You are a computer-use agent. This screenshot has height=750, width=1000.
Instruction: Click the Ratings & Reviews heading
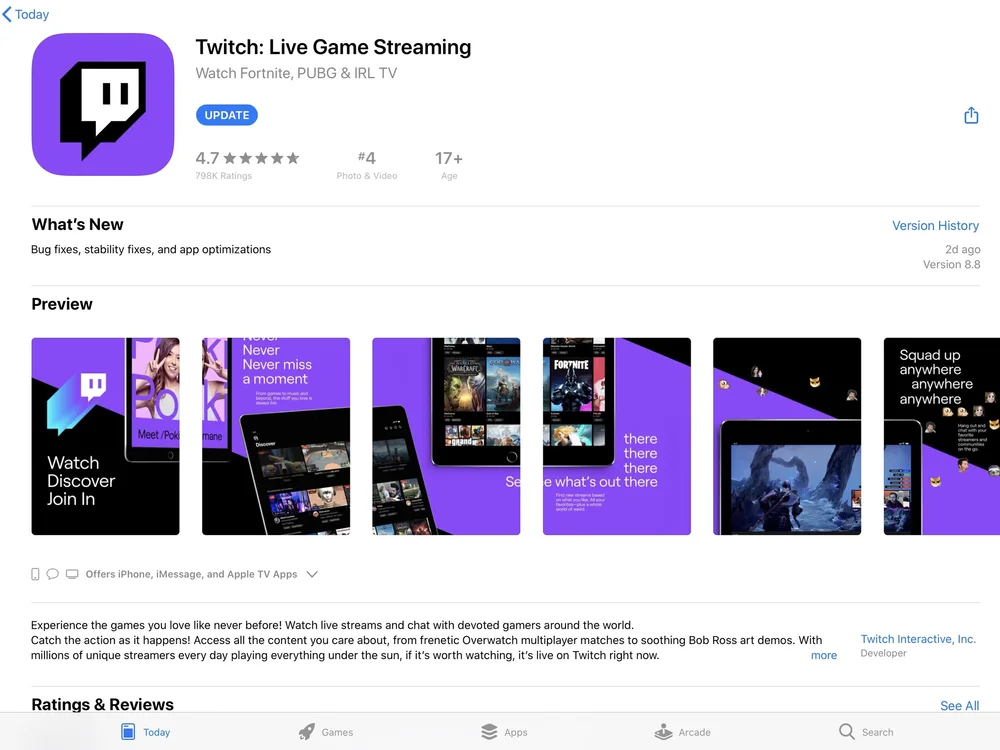click(102, 704)
